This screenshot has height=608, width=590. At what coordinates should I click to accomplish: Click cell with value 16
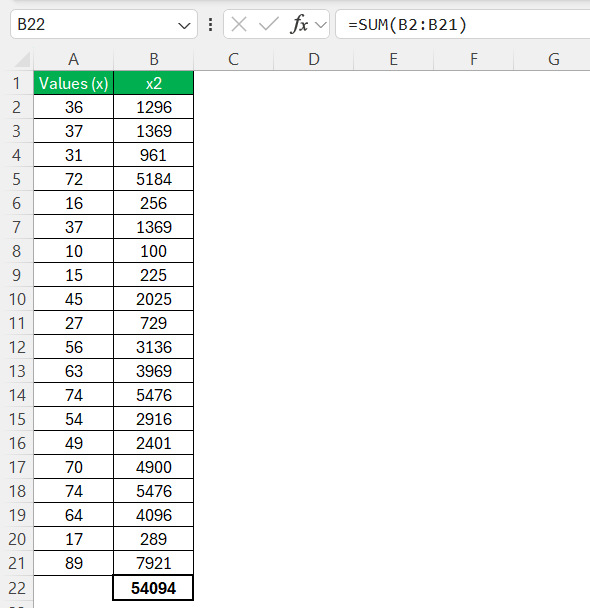click(74, 203)
